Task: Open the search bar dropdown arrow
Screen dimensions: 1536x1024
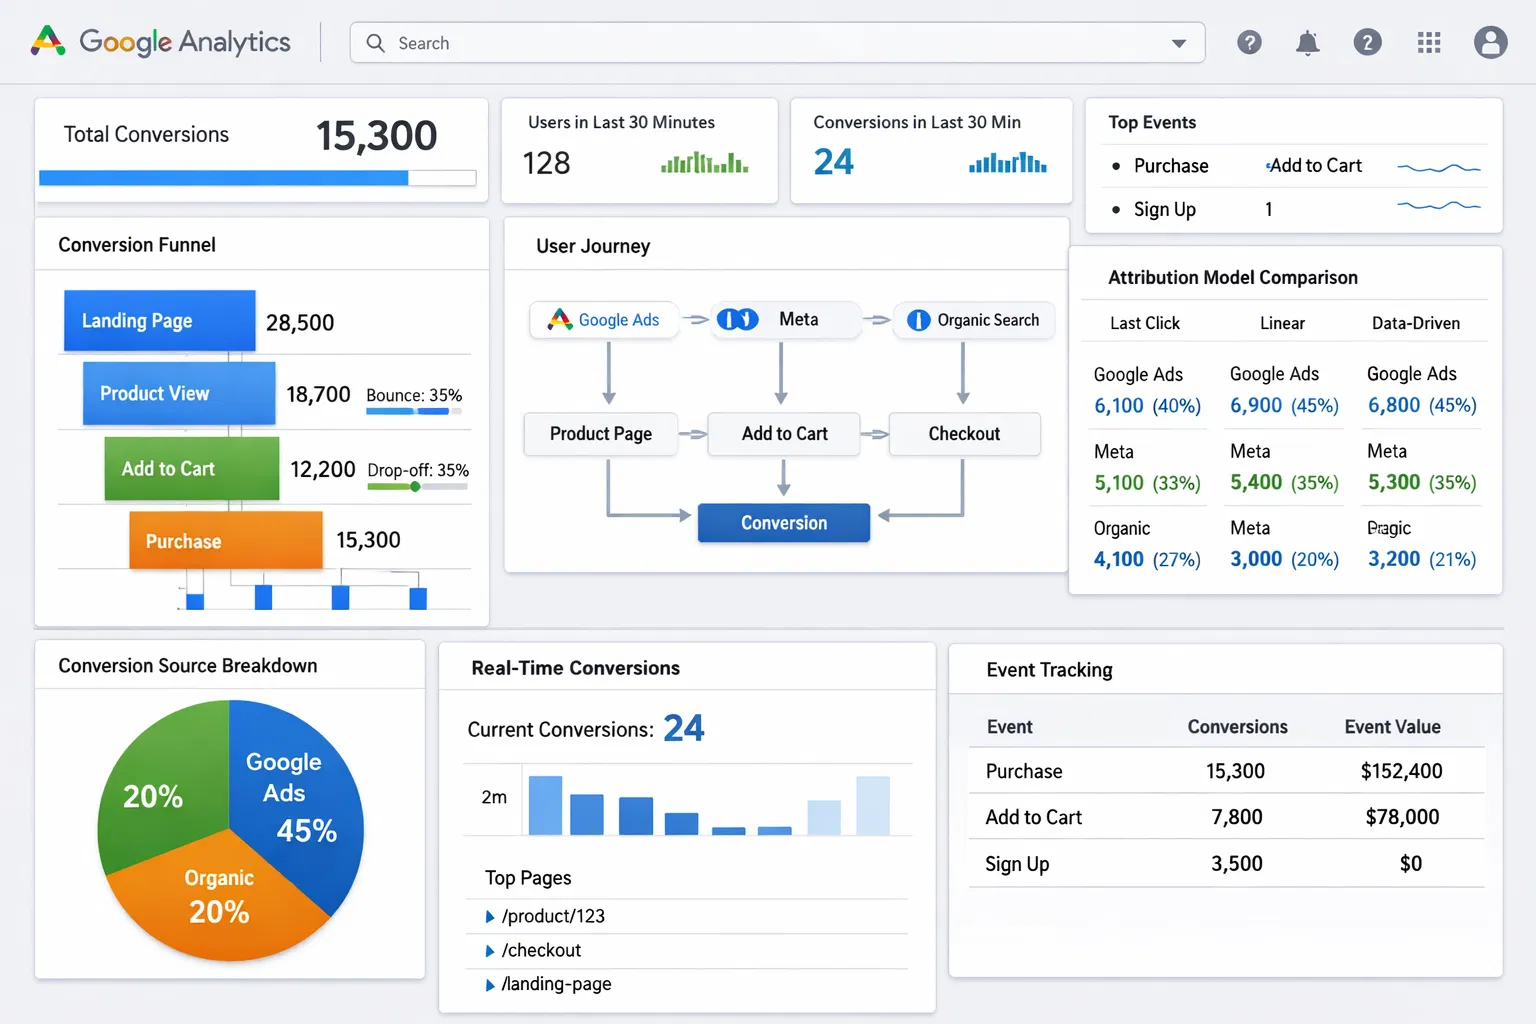Action: pos(1178,43)
